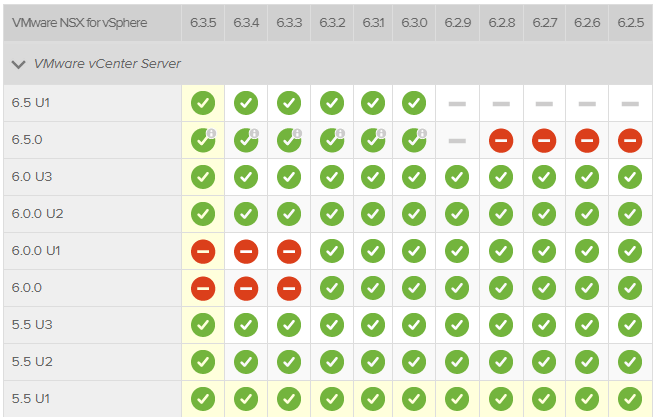Click red icon for 6.5.0 under 6.2.5
Image resolution: width=653 pixels, height=417 pixels.
pyautogui.click(x=629, y=140)
